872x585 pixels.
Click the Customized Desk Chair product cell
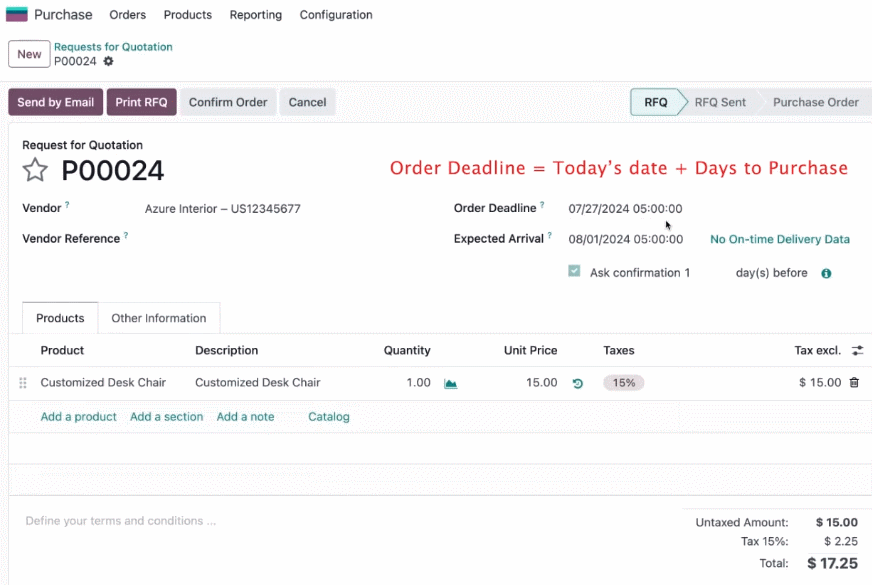tap(103, 383)
